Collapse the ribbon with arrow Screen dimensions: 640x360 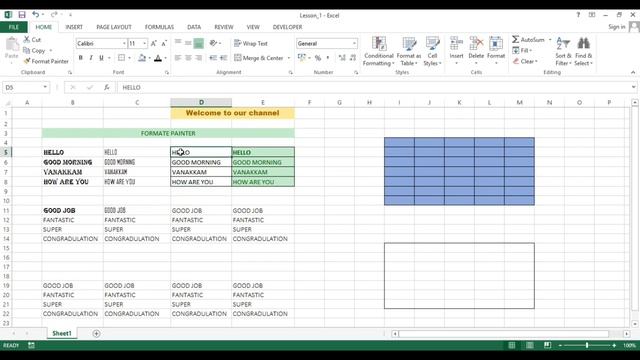click(633, 72)
